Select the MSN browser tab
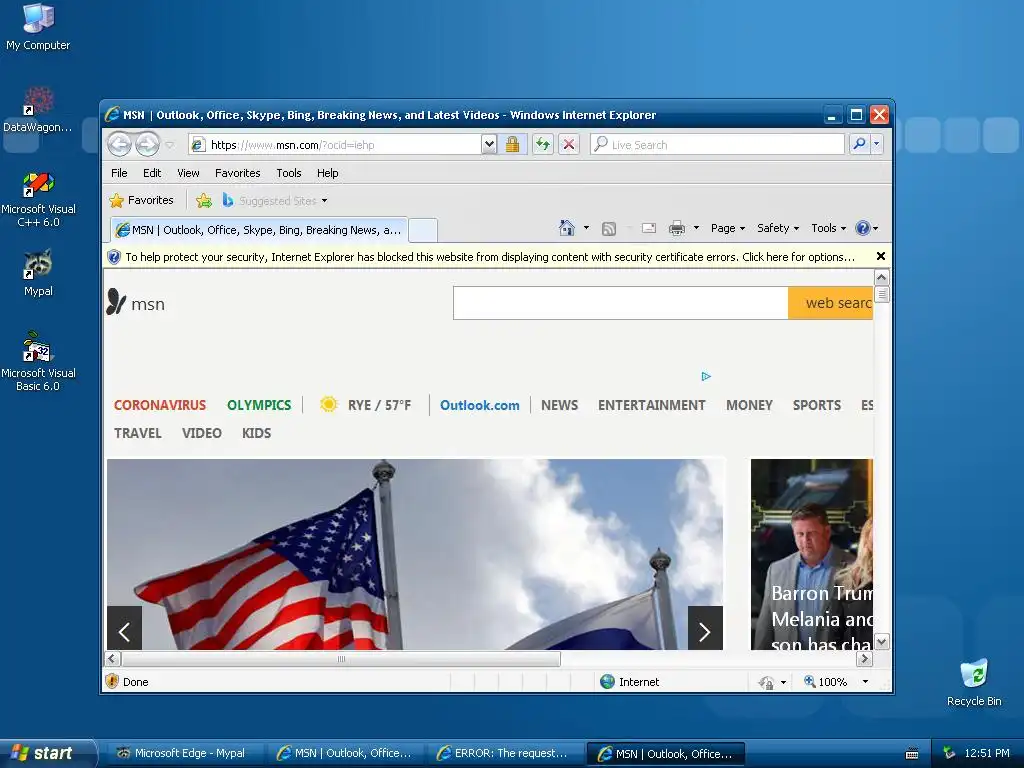The width and height of the screenshot is (1024, 768). click(259, 230)
